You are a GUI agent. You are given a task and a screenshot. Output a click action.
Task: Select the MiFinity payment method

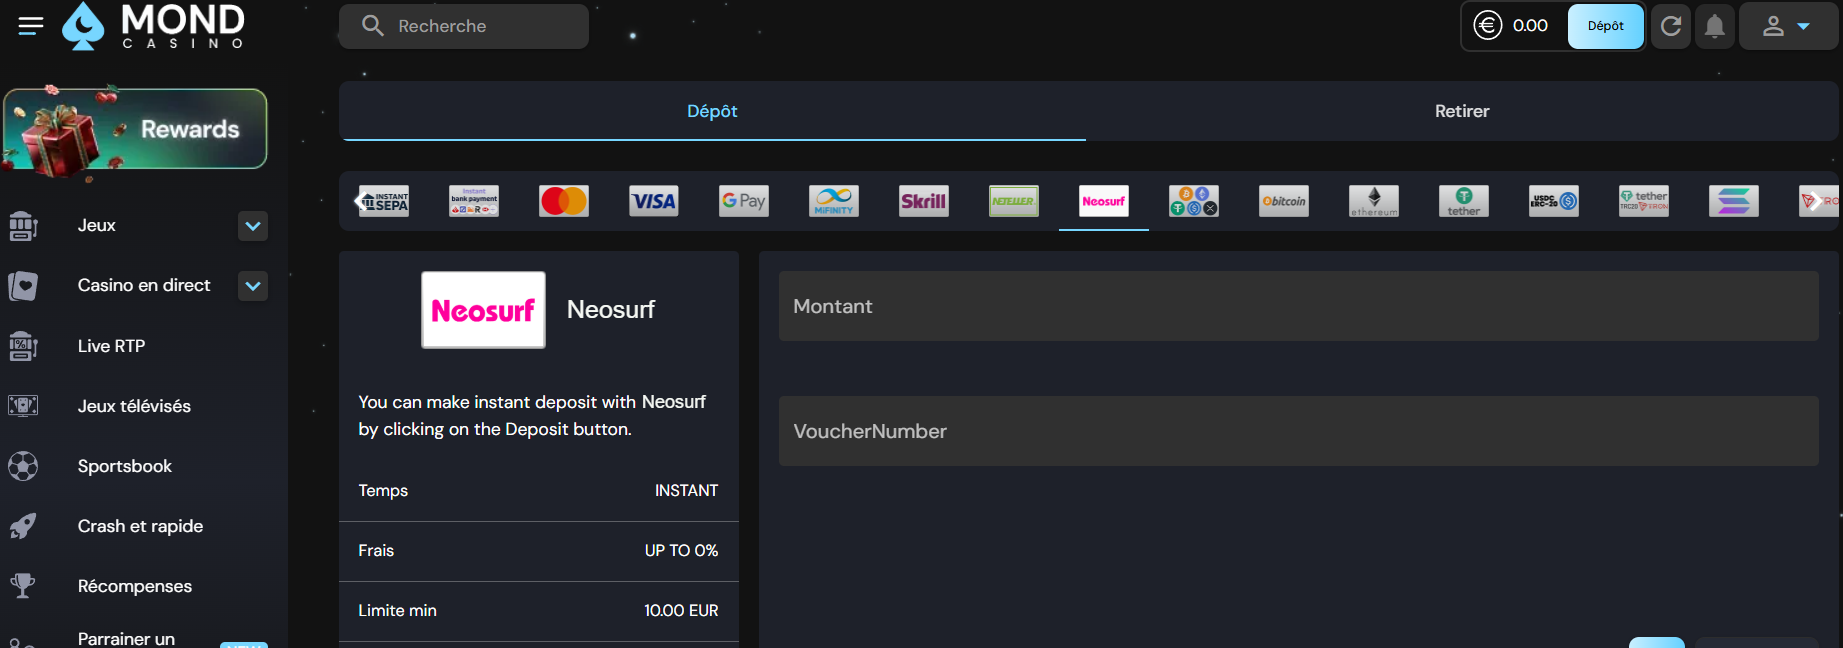[834, 201]
